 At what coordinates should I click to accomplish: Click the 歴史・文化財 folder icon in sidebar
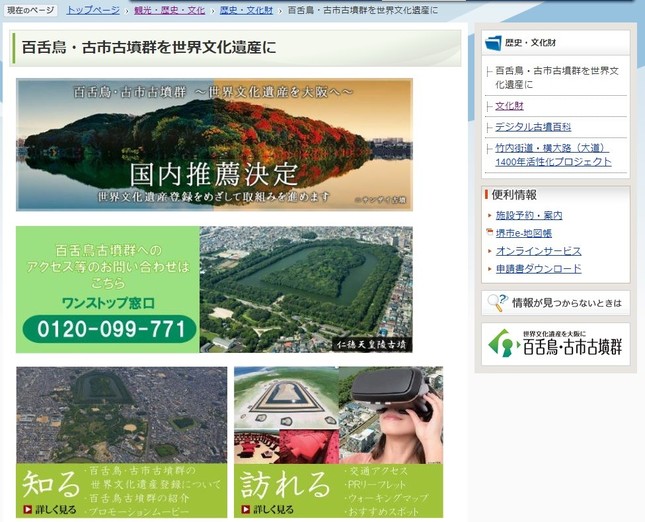pyautogui.click(x=493, y=43)
